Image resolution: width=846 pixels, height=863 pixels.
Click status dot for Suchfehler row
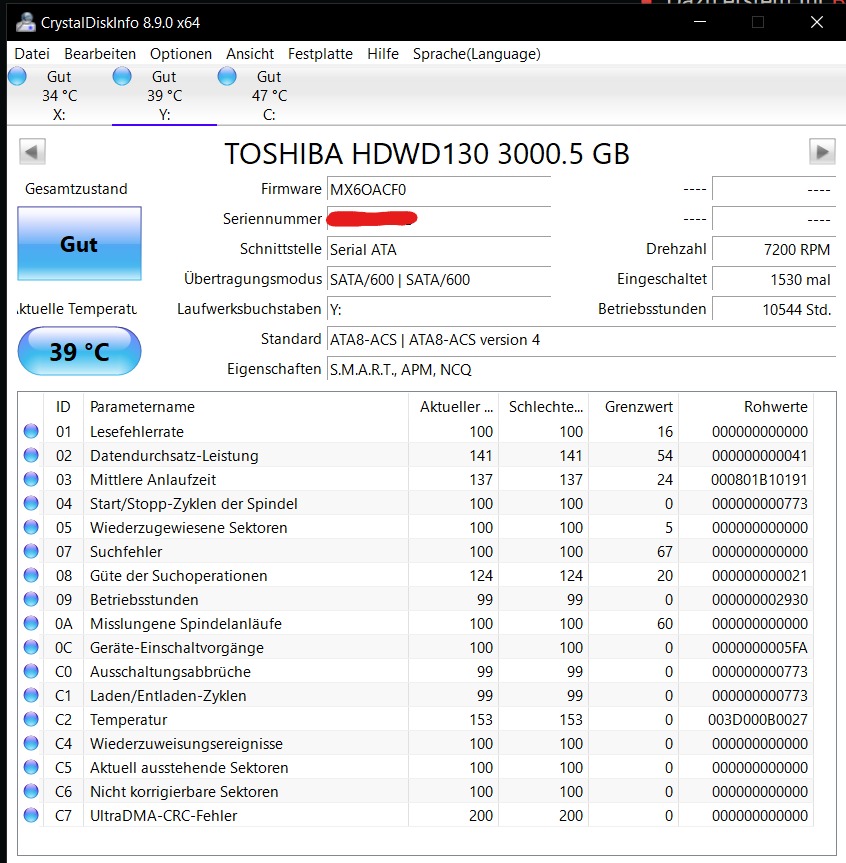tap(31, 551)
